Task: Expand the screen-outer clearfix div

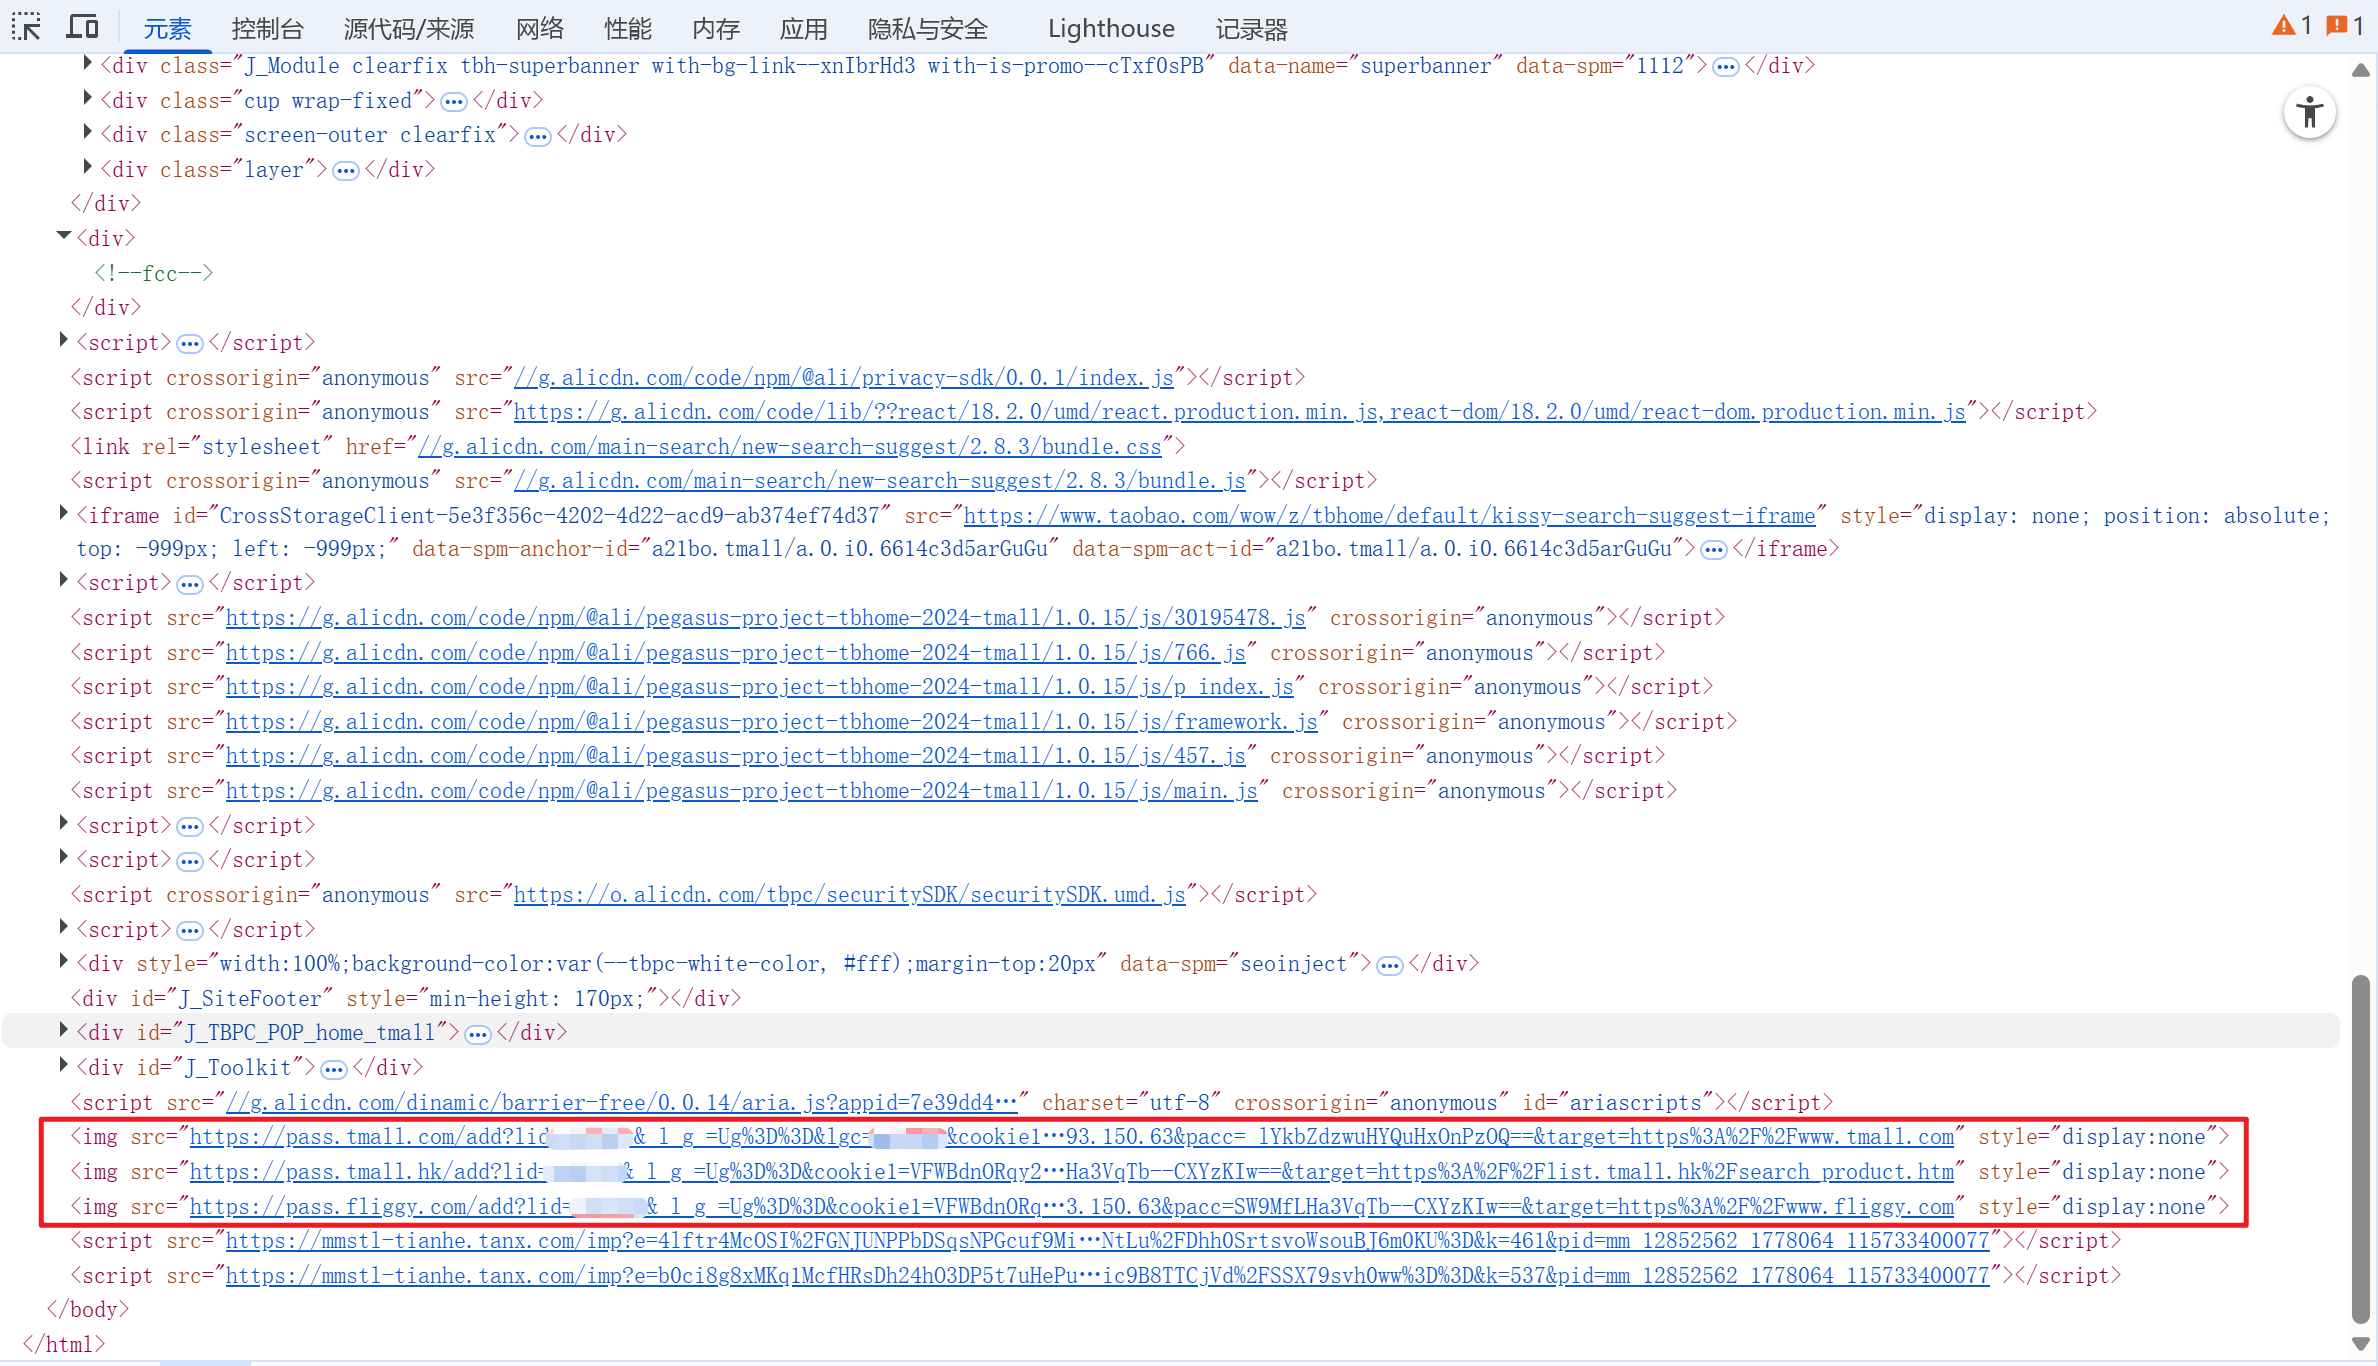Action: click(x=88, y=132)
